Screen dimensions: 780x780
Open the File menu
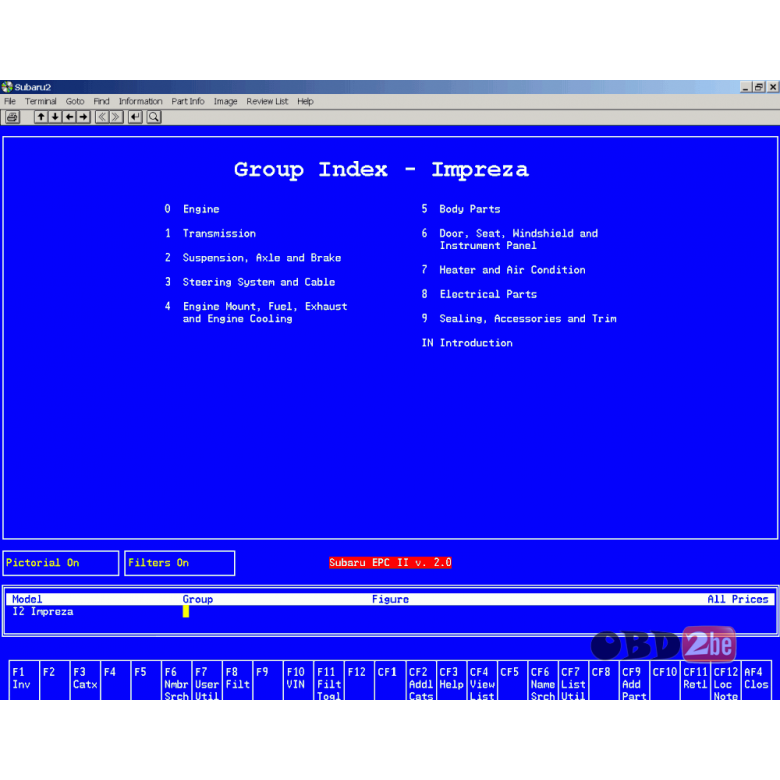(x=10, y=101)
